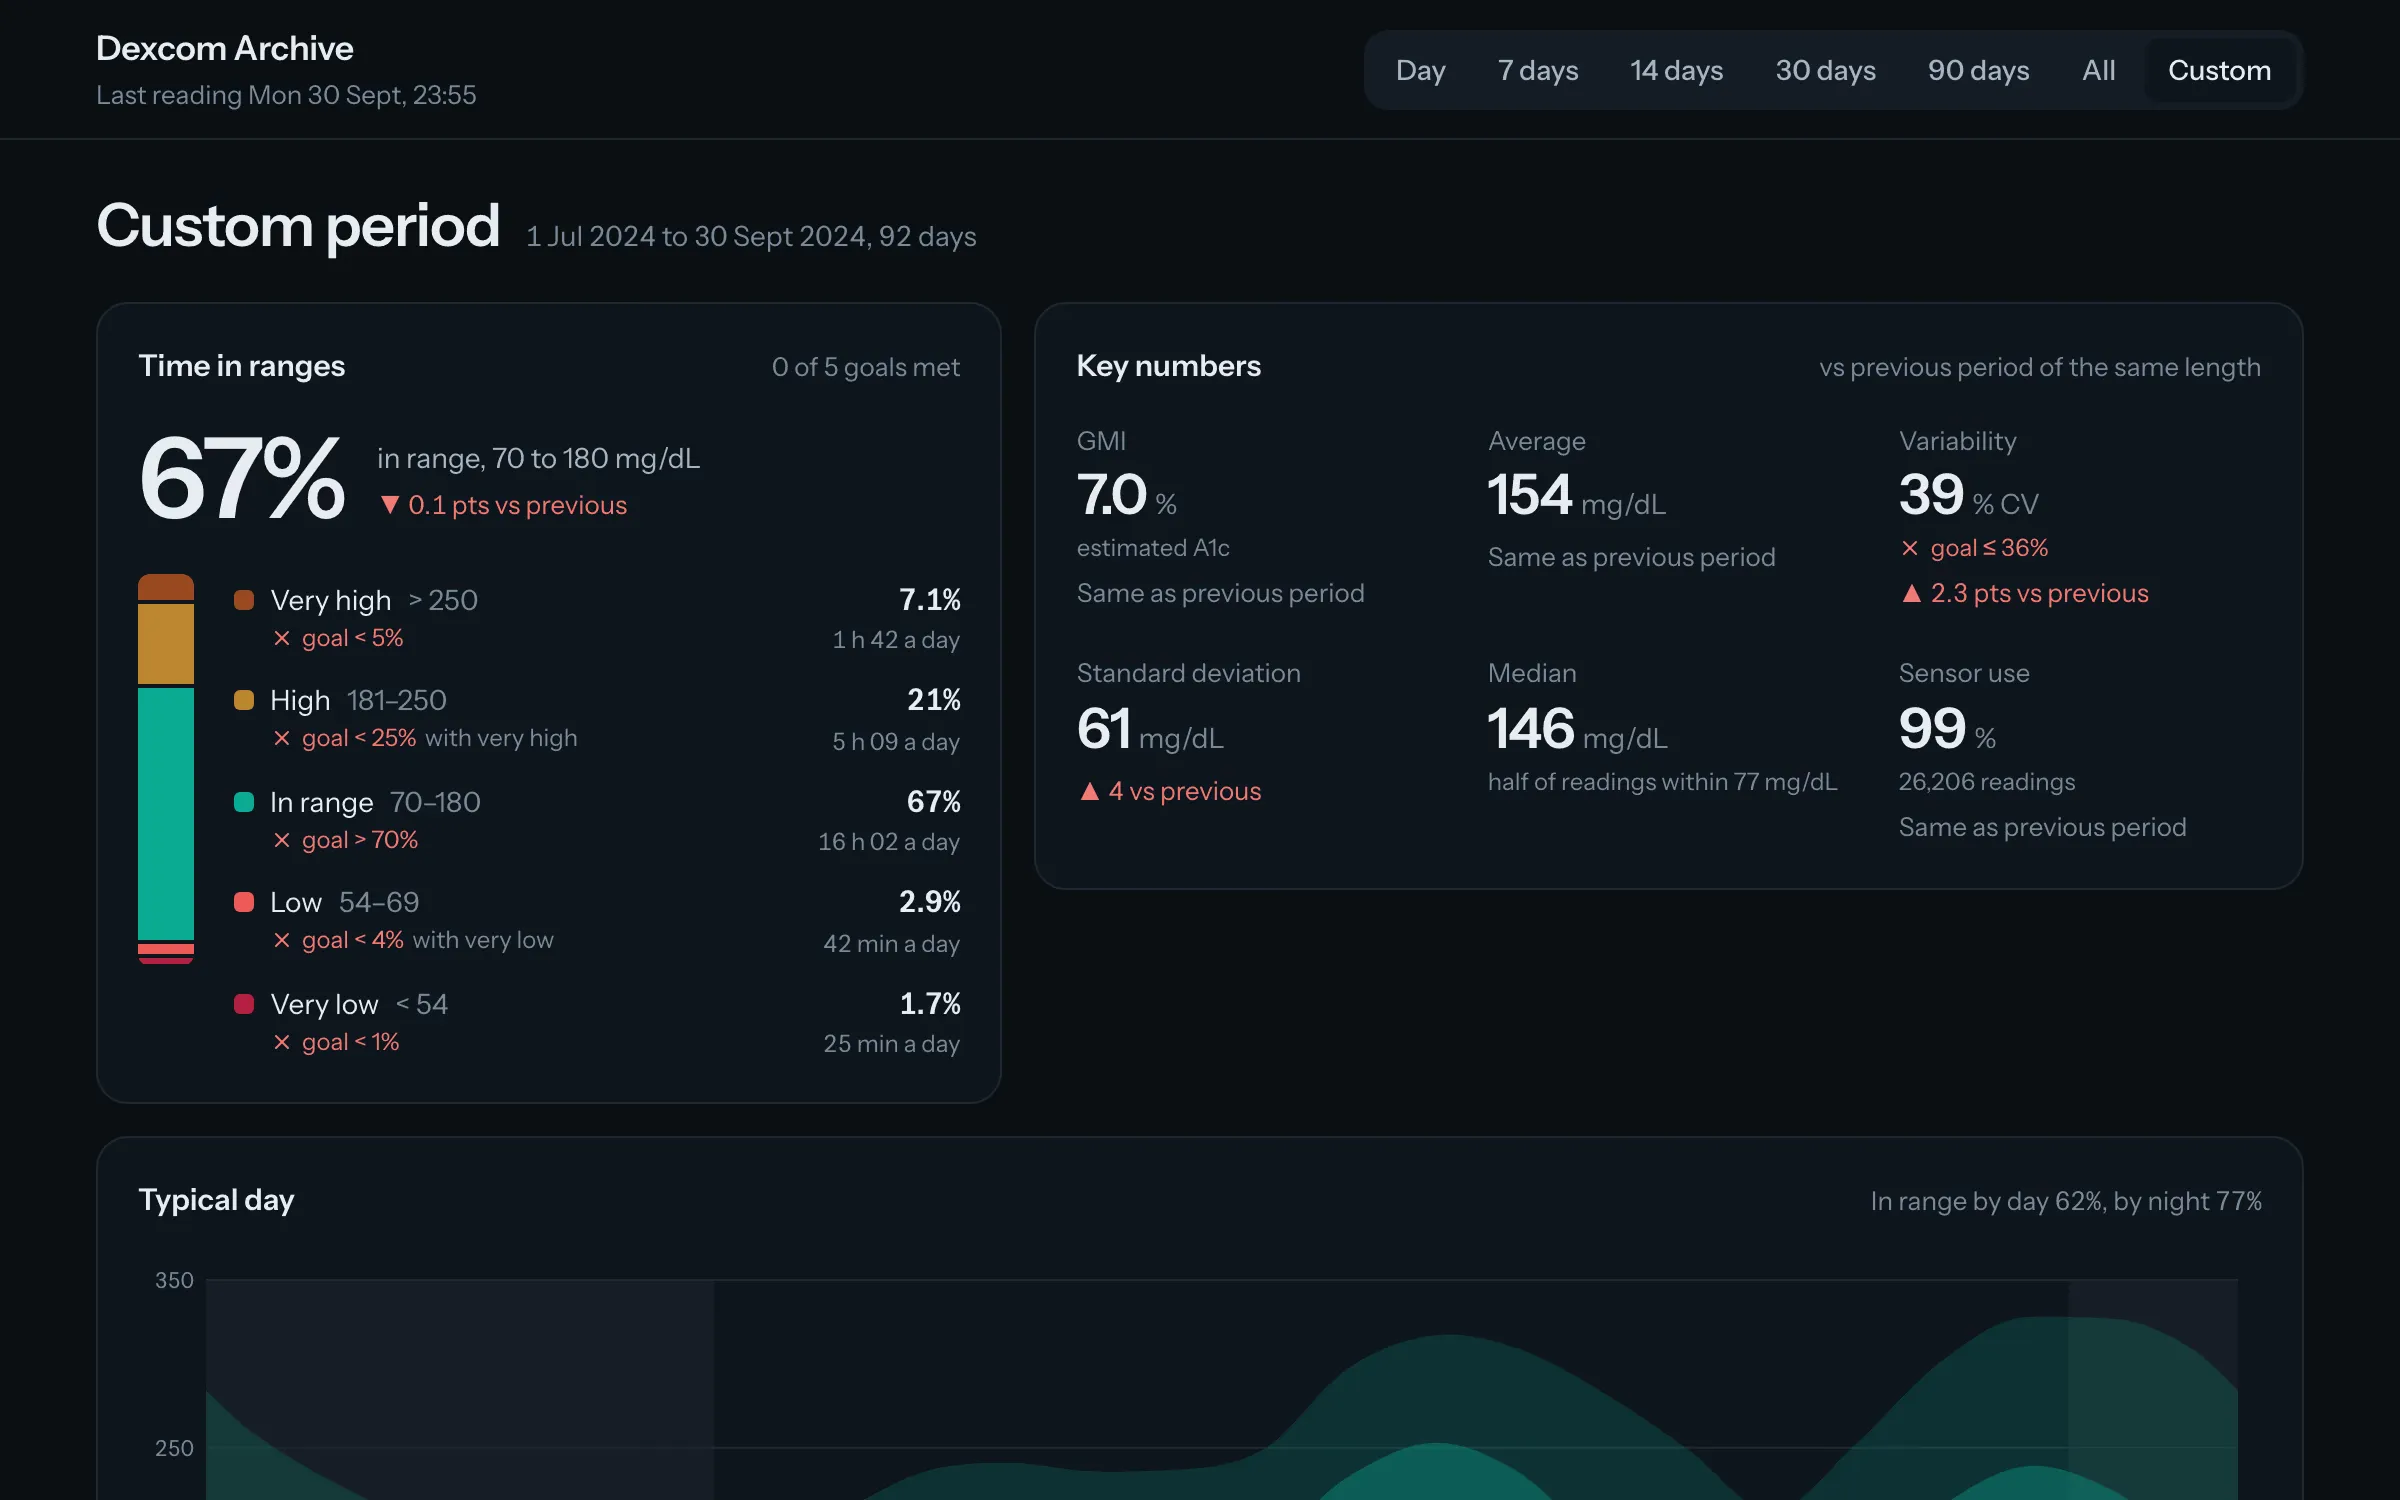The height and width of the screenshot is (1500, 2400).
Task: Click the X icon beside goal < 5%
Action: coord(282,638)
